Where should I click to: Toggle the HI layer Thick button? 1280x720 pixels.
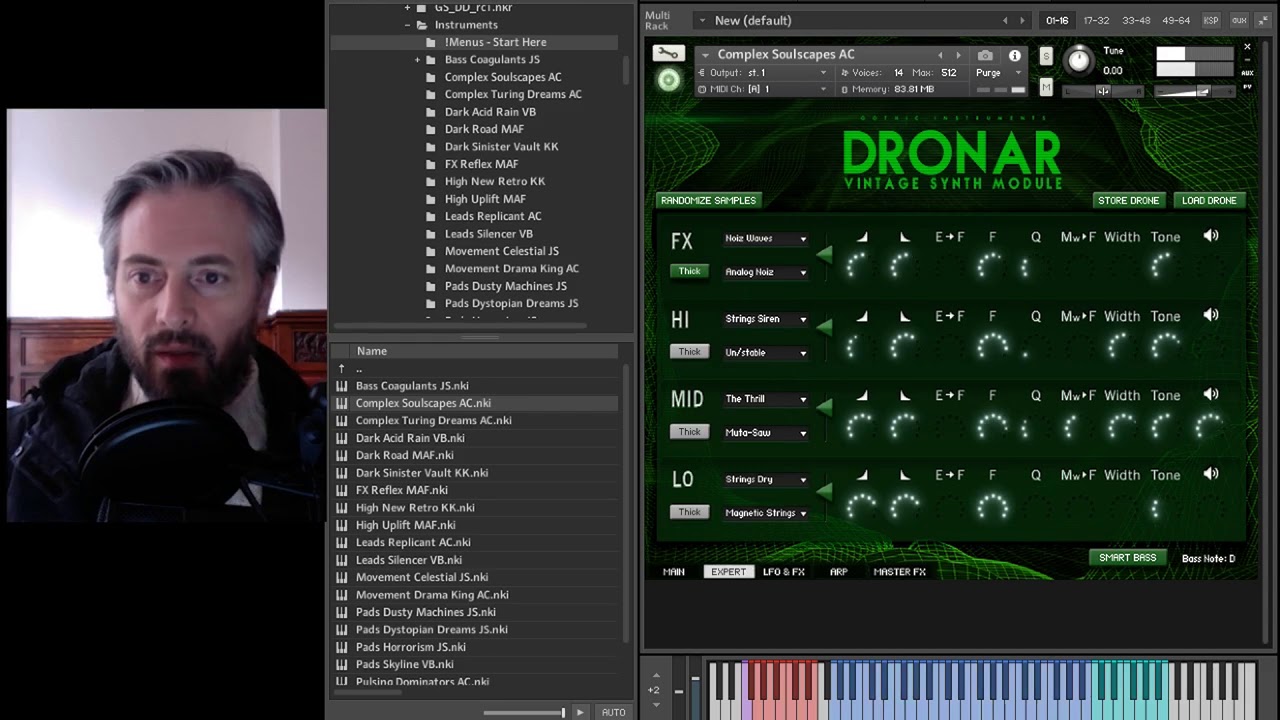coord(690,351)
